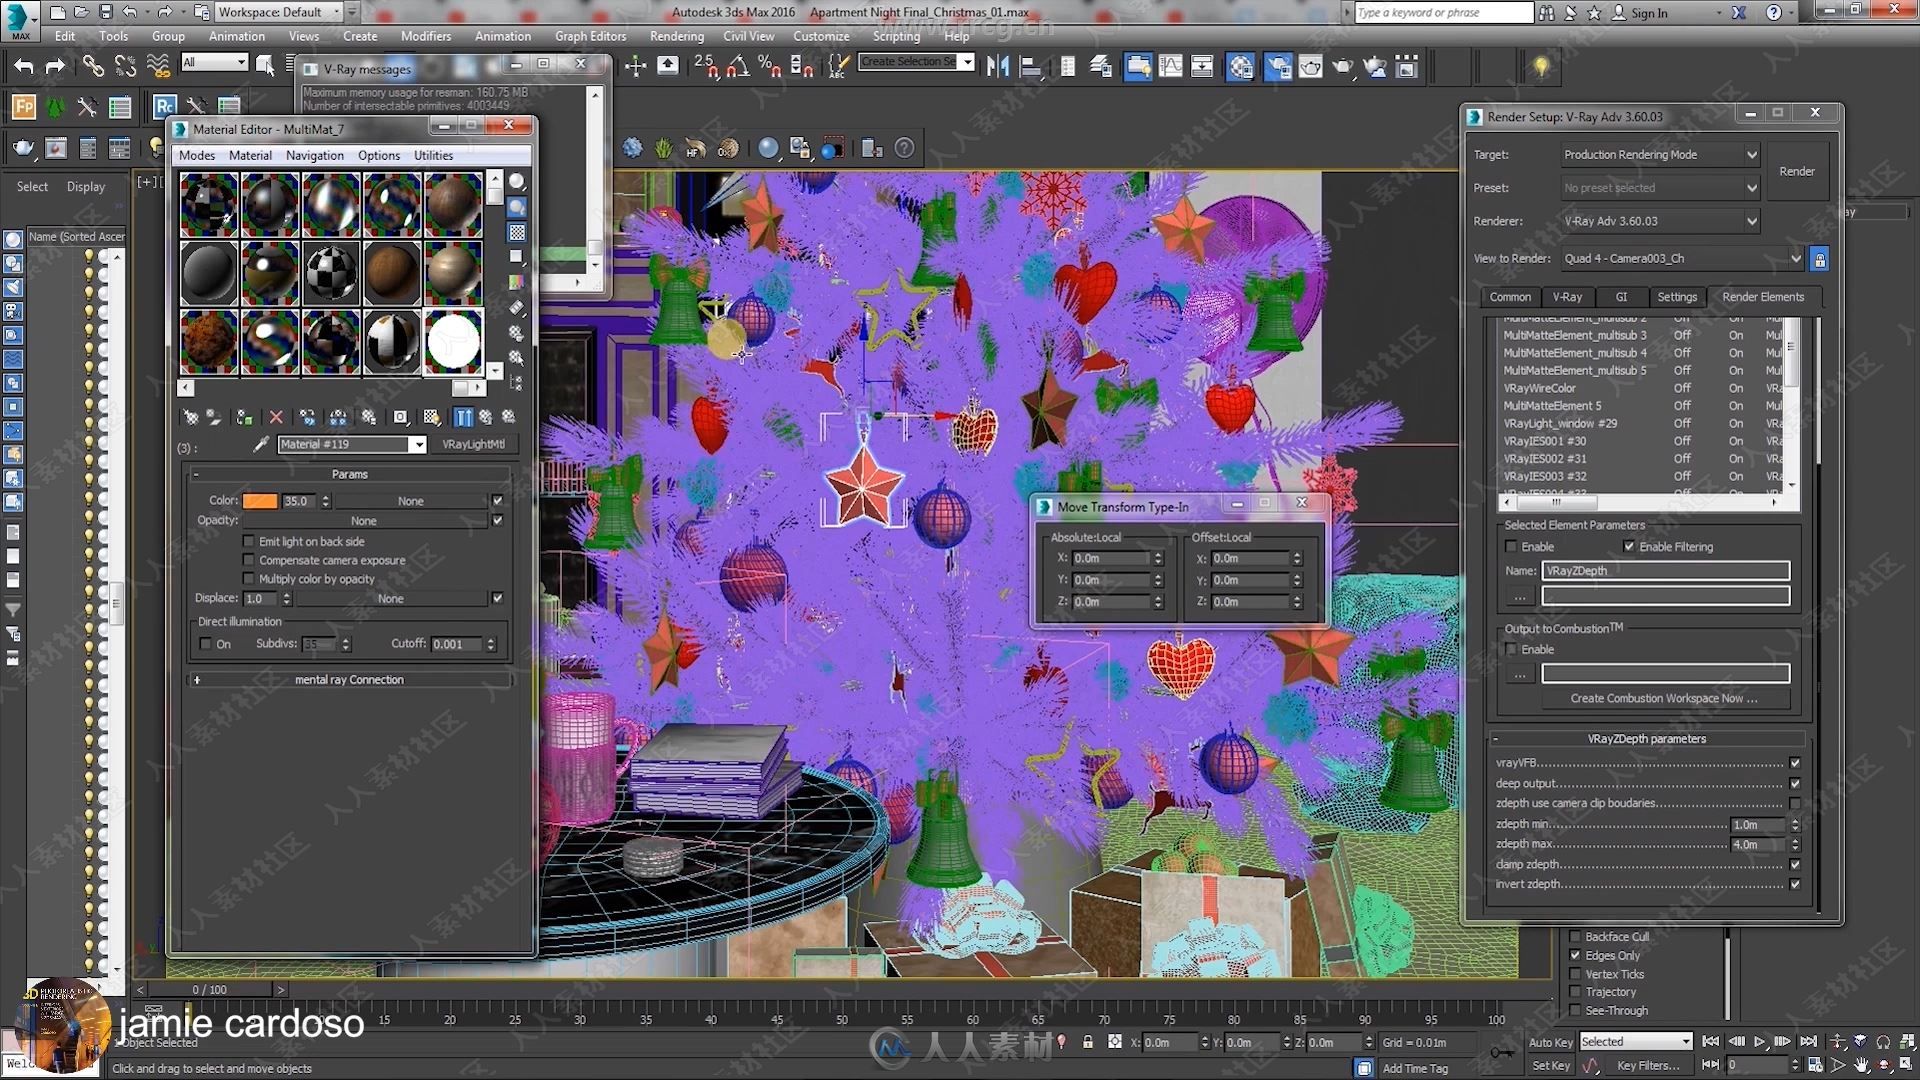Image resolution: width=1920 pixels, height=1080 pixels.
Task: Open the Preset dropdown in Render Setup
Action: [1660, 188]
